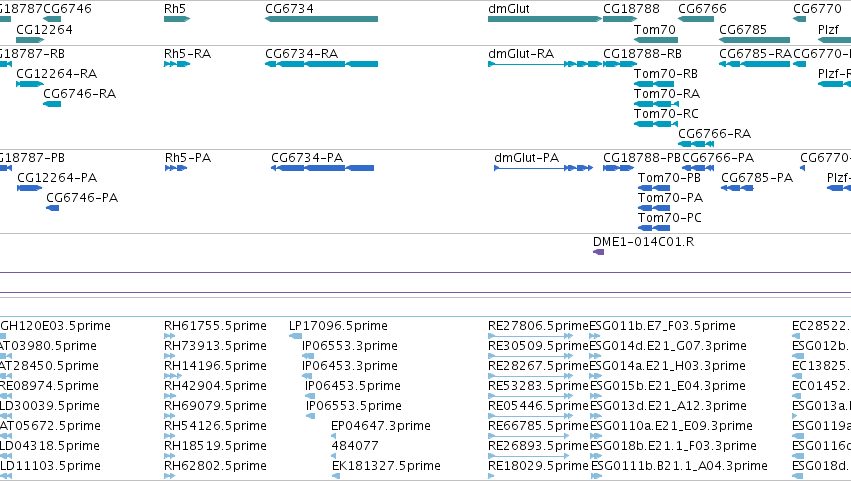Select the CG6785-PA protein glyph
The height and width of the screenshot is (481, 851).
(x=737, y=188)
